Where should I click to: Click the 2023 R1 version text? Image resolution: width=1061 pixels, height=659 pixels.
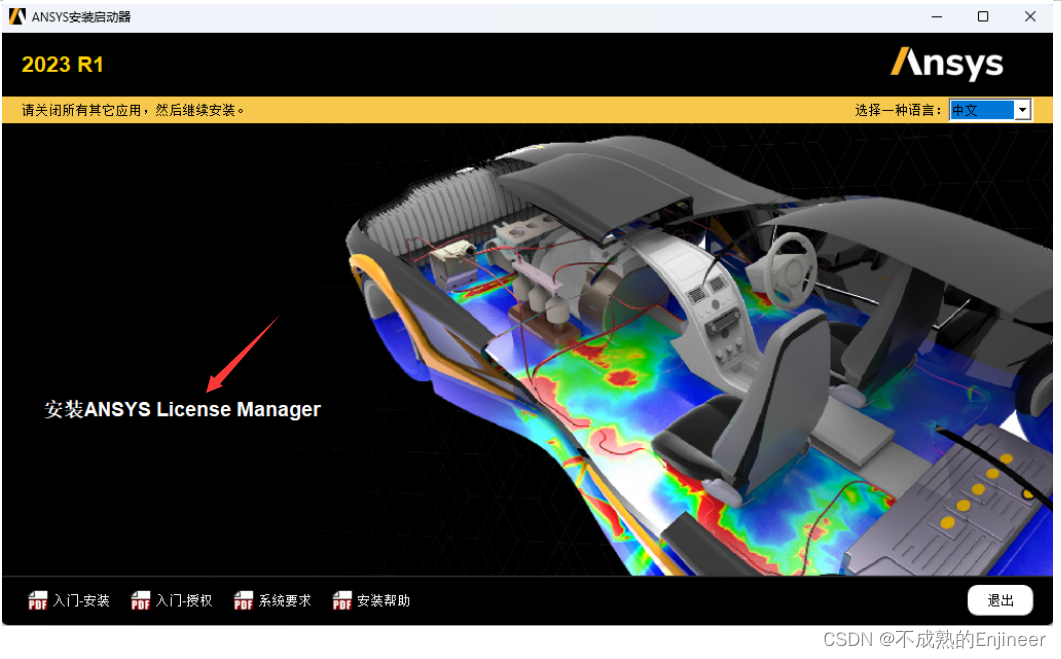coord(62,64)
